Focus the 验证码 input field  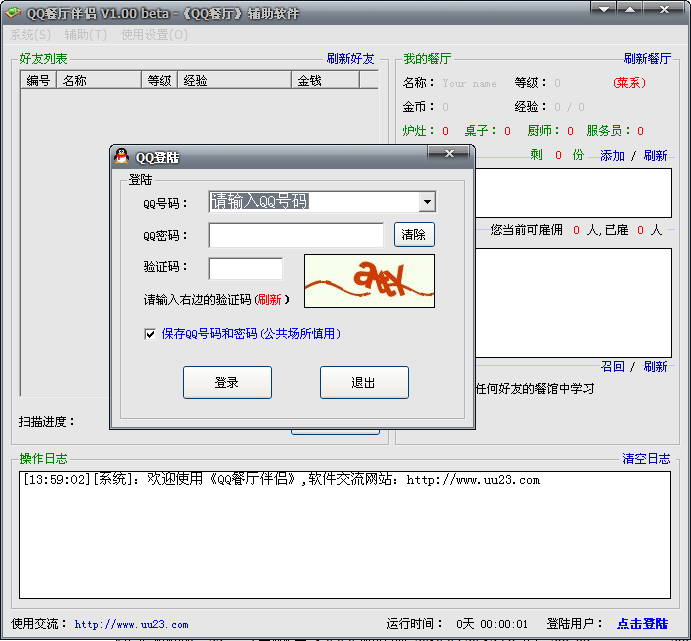tap(245, 268)
